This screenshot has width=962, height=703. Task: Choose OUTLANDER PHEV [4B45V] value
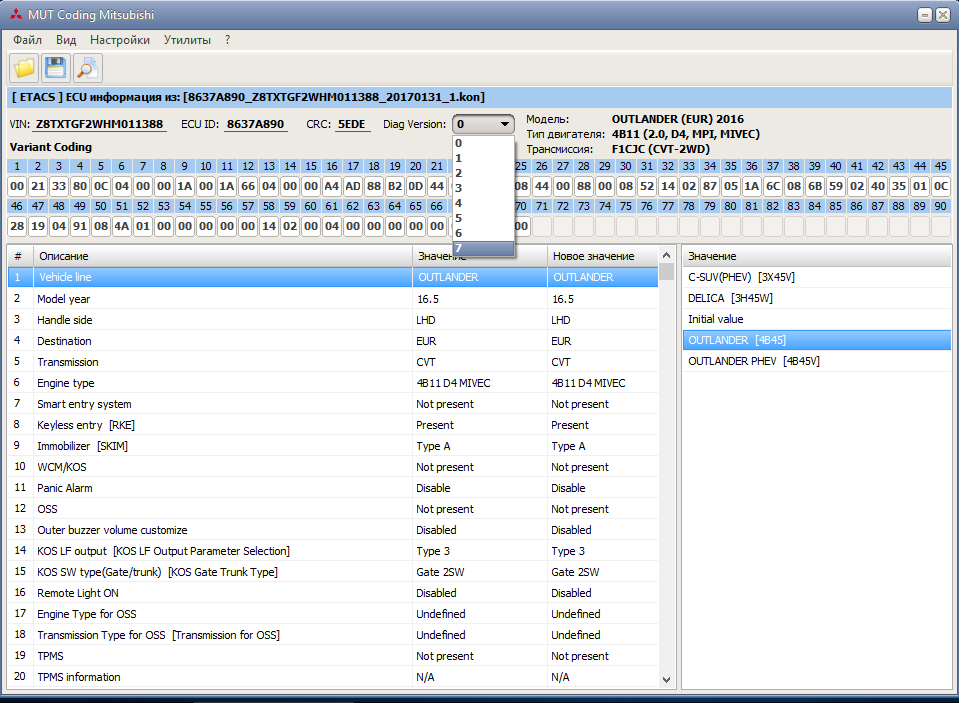(817, 361)
